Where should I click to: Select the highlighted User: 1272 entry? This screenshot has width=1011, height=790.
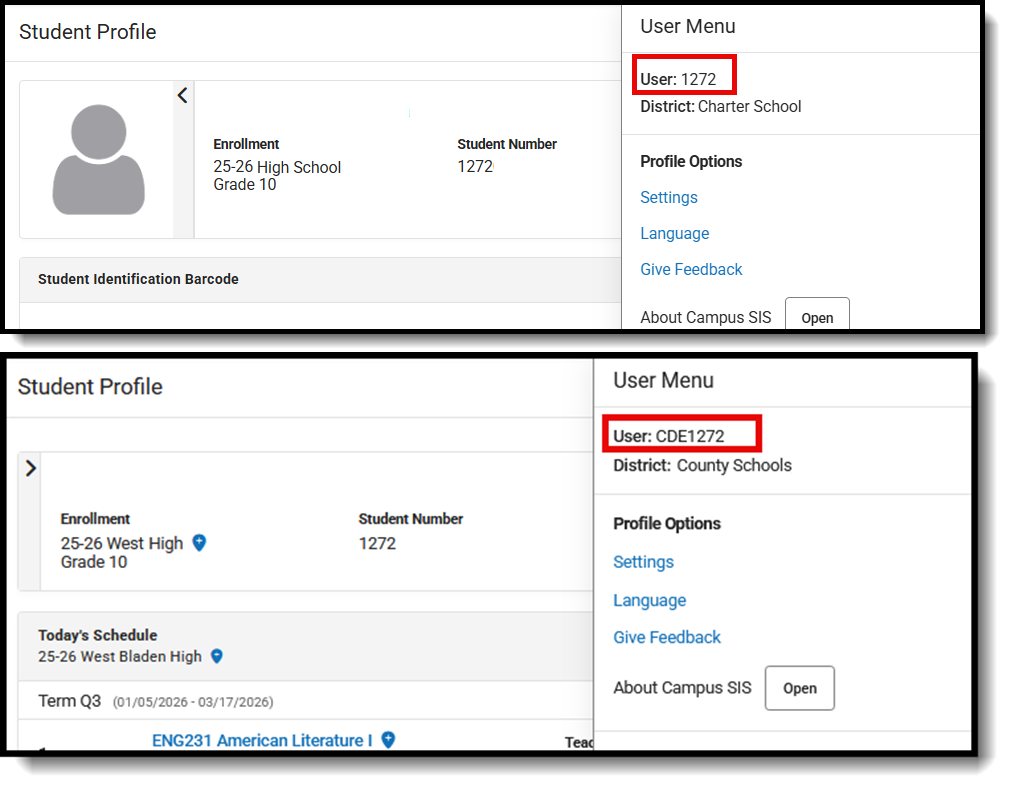684,75
